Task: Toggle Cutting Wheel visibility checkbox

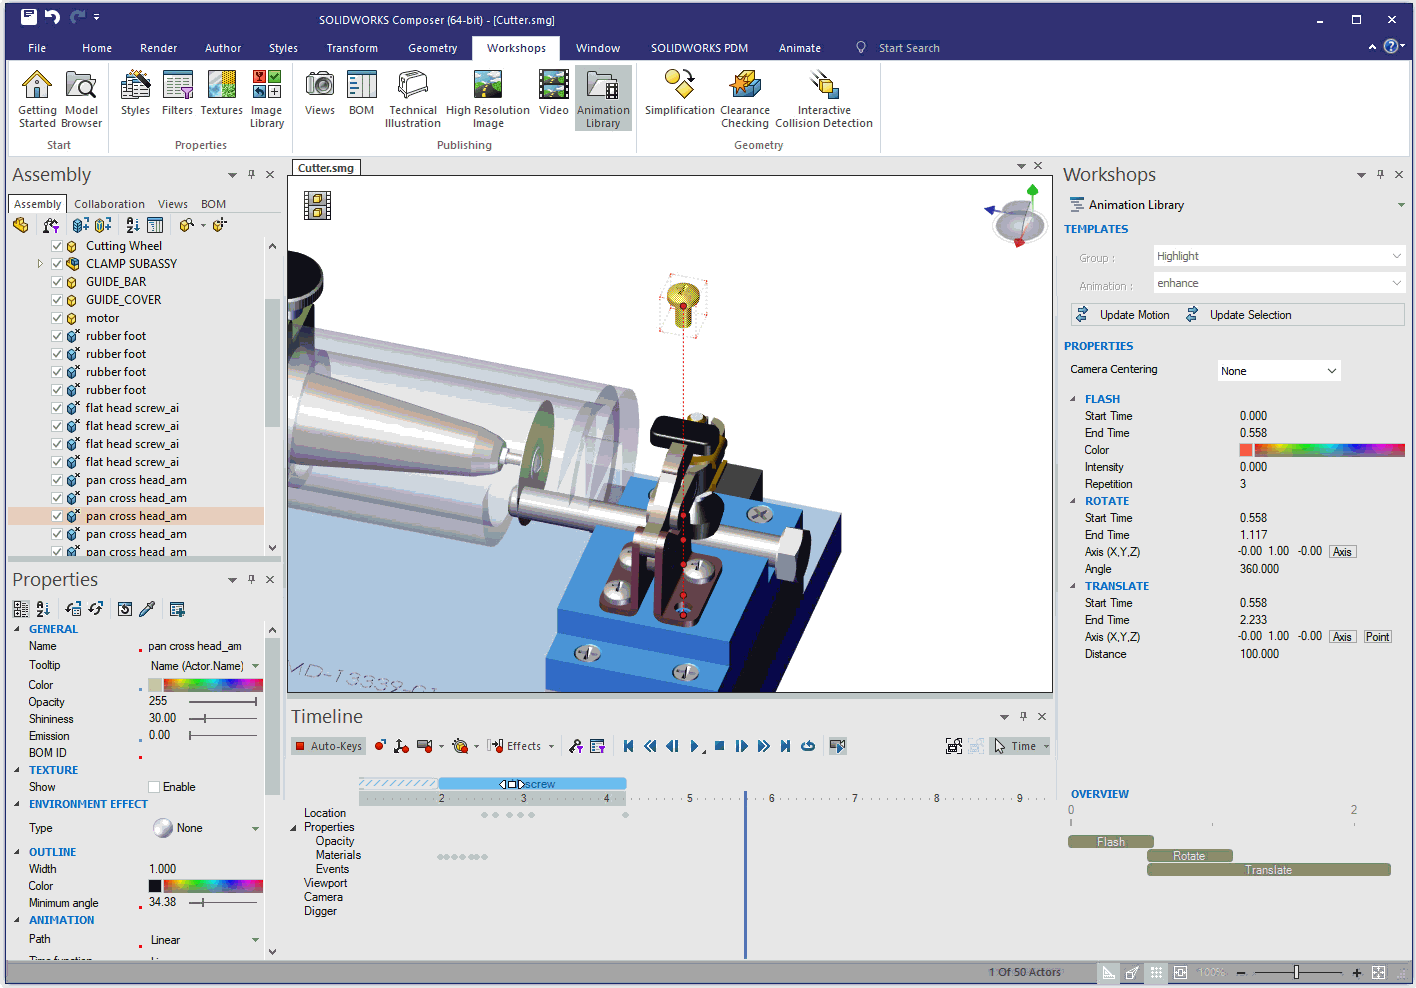Action: tap(57, 246)
